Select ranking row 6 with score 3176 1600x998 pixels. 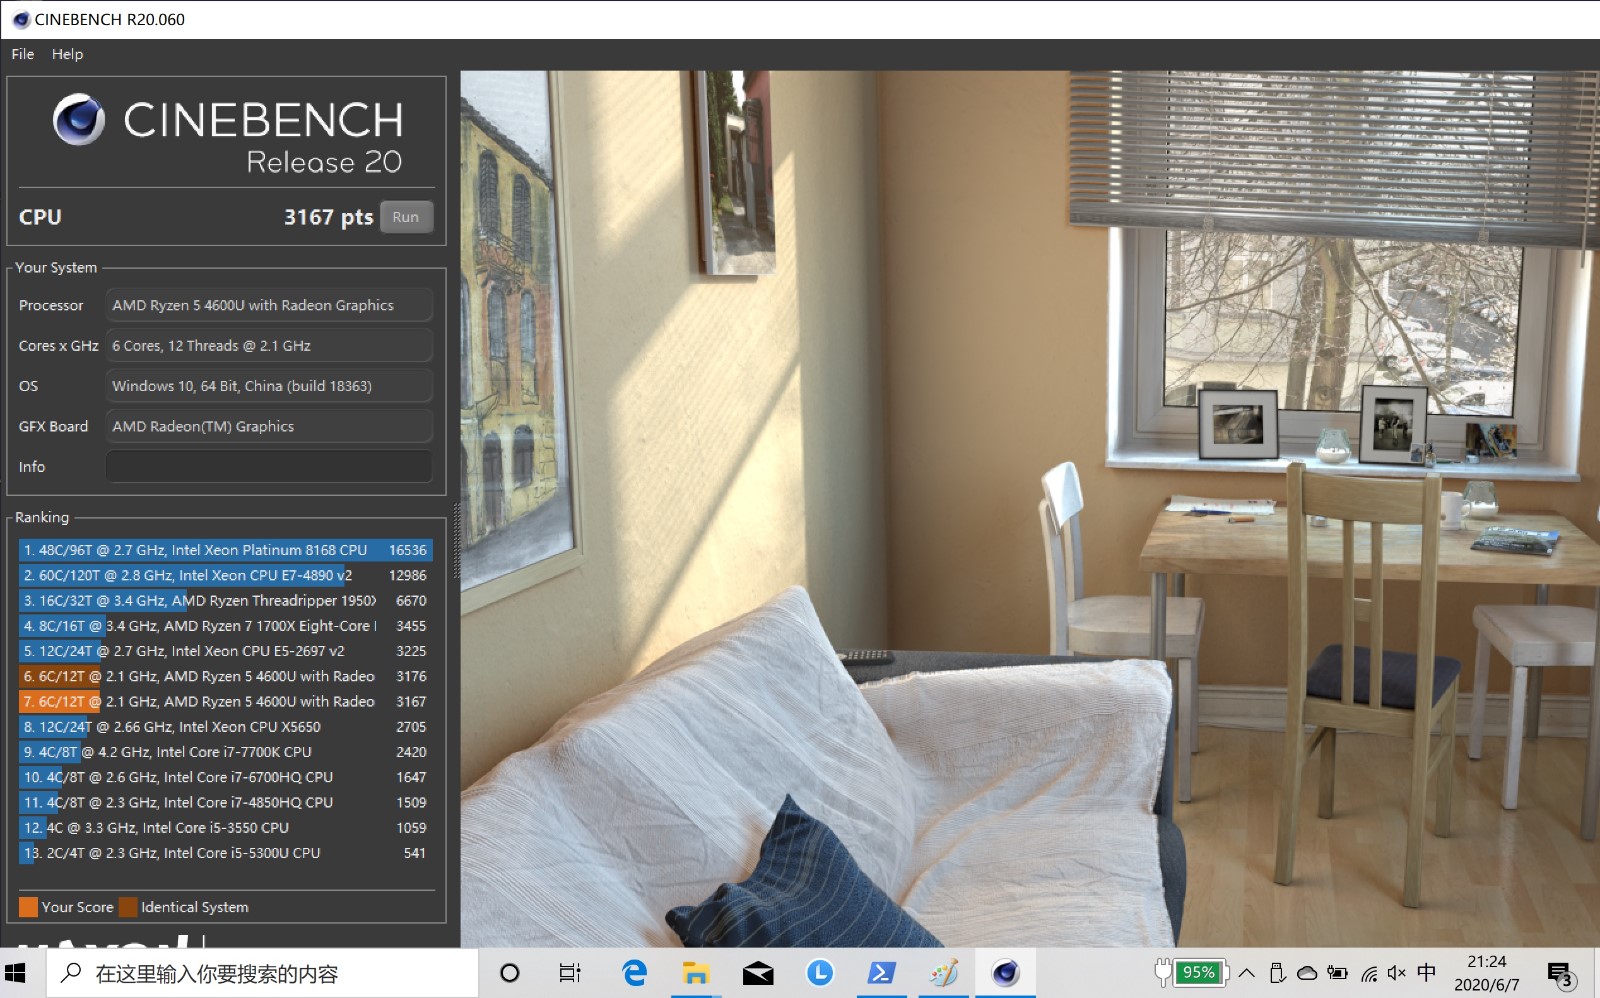[x=226, y=676]
